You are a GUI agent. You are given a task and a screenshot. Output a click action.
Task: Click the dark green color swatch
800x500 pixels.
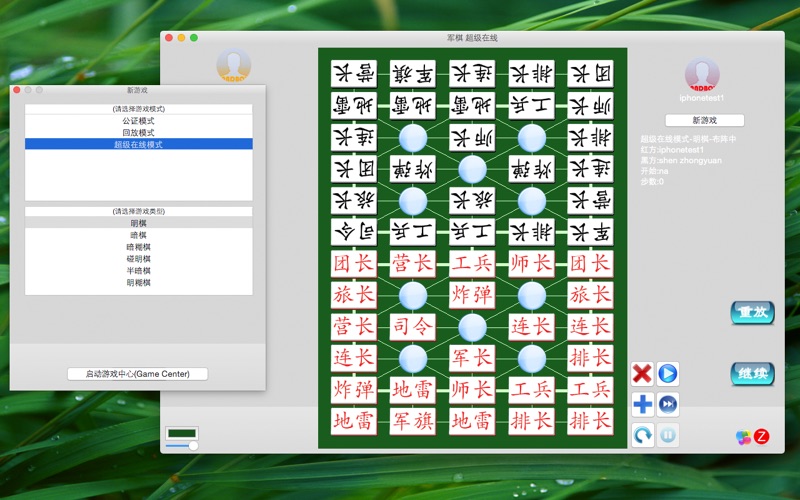pos(182,433)
